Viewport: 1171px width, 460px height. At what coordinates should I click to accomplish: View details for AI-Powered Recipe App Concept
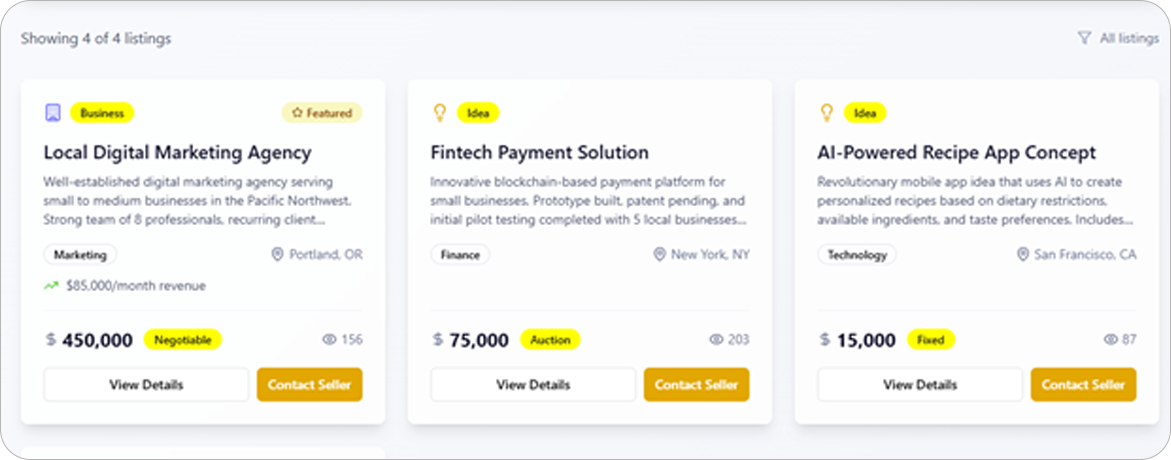pos(920,385)
